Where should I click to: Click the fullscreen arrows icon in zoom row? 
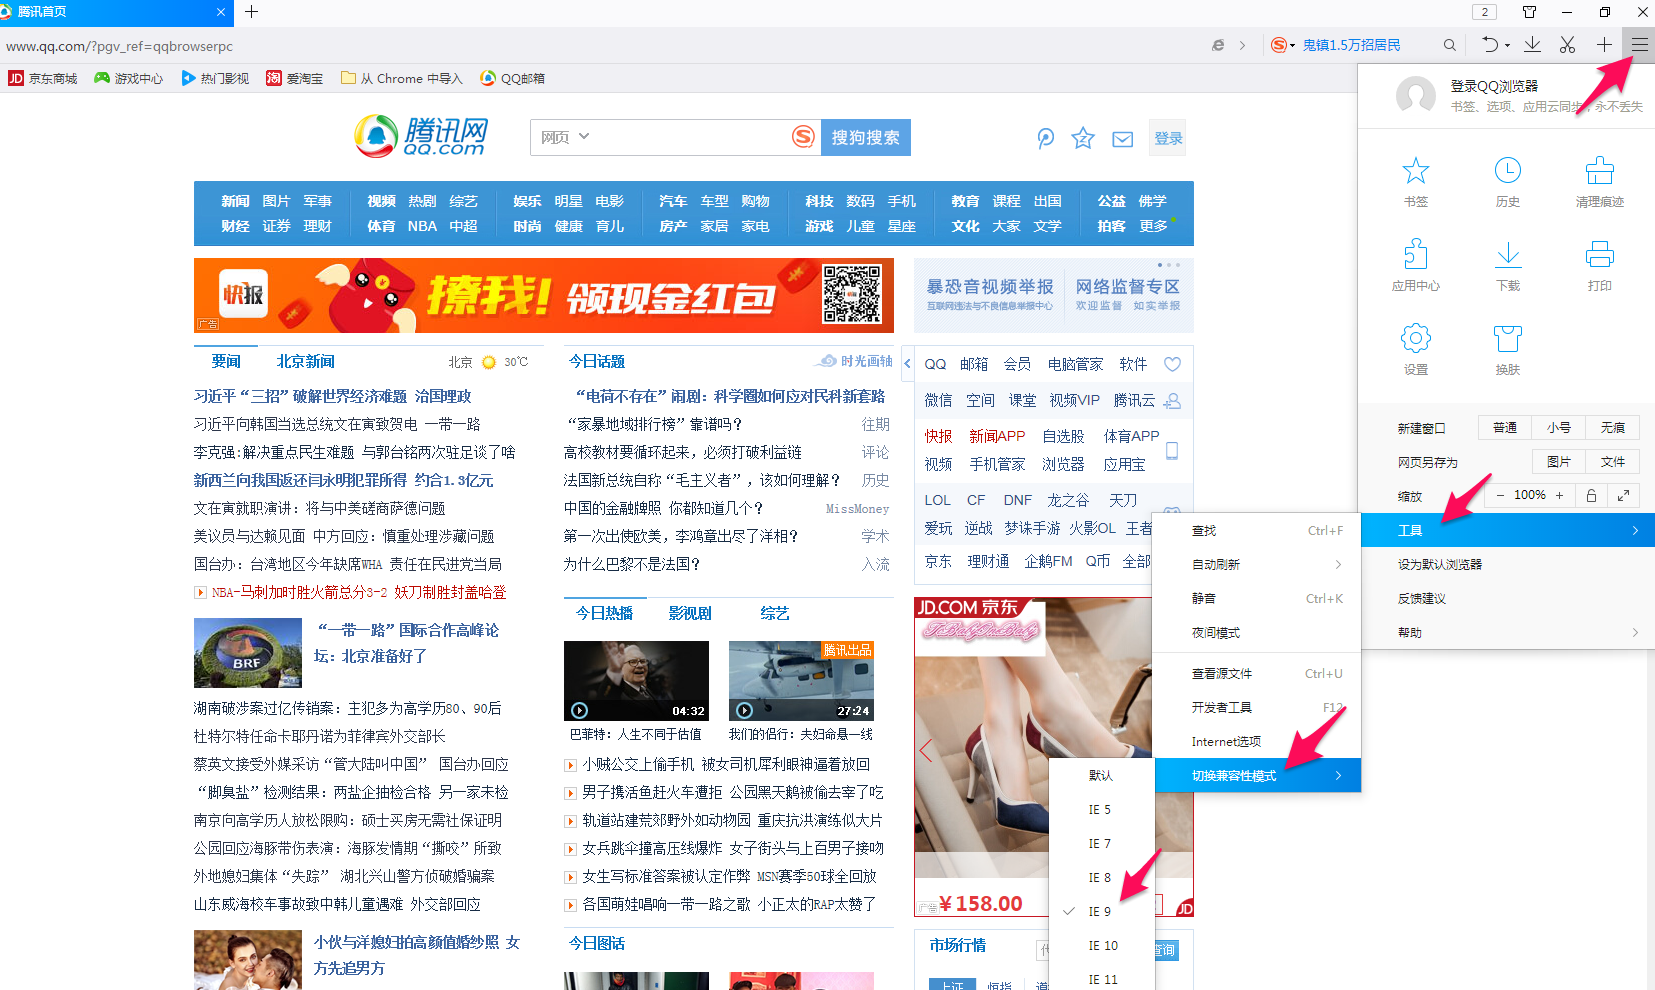point(1624,496)
